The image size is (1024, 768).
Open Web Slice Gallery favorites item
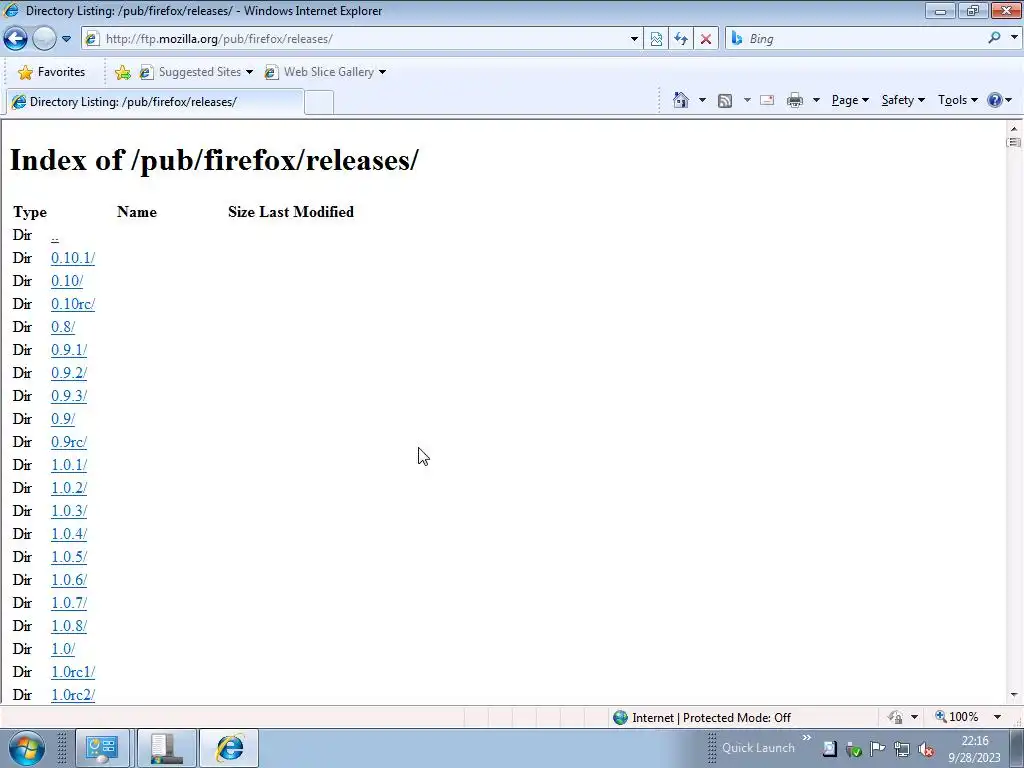(325, 72)
